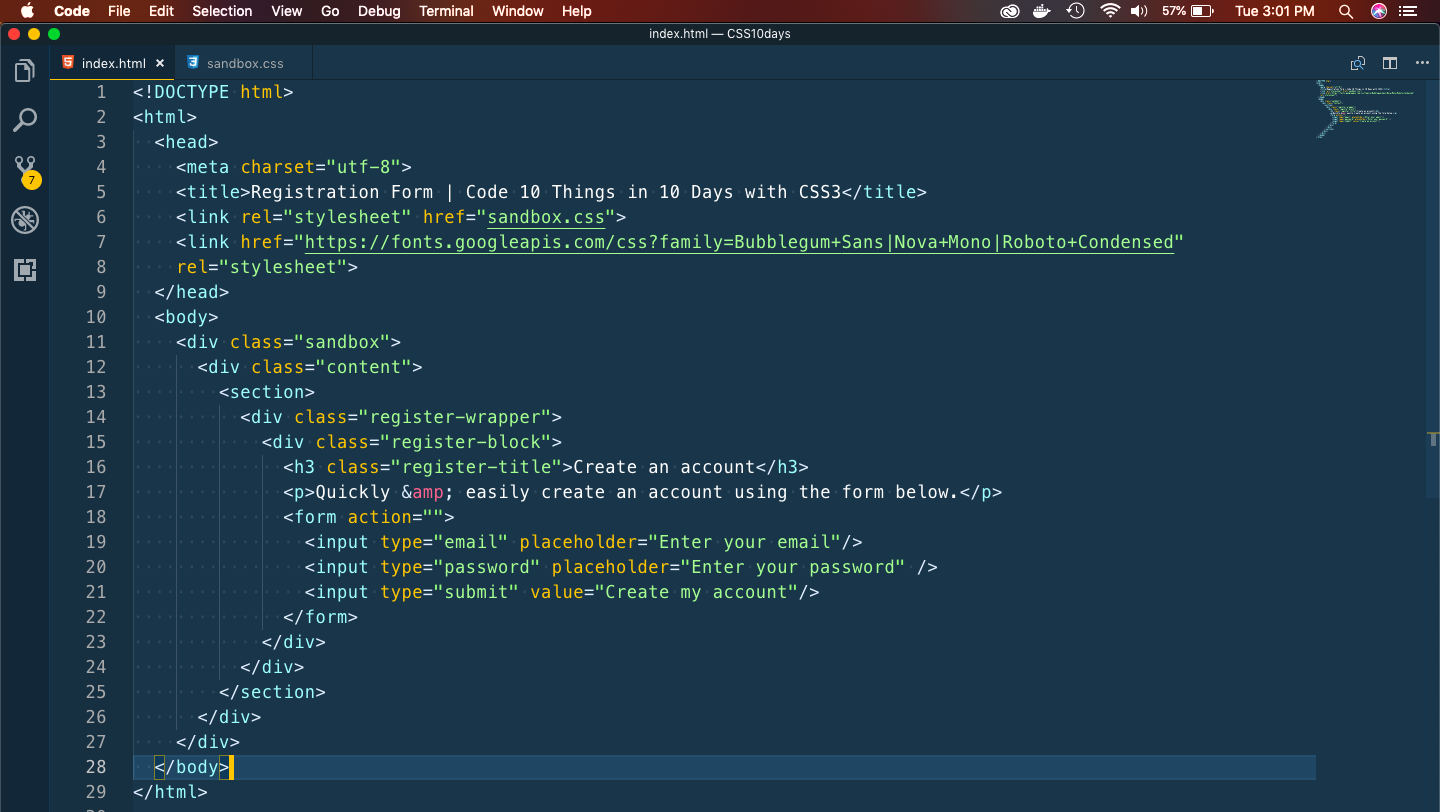Open the Time Machine menu bar icon
The width and height of the screenshot is (1440, 812).
click(x=1076, y=11)
